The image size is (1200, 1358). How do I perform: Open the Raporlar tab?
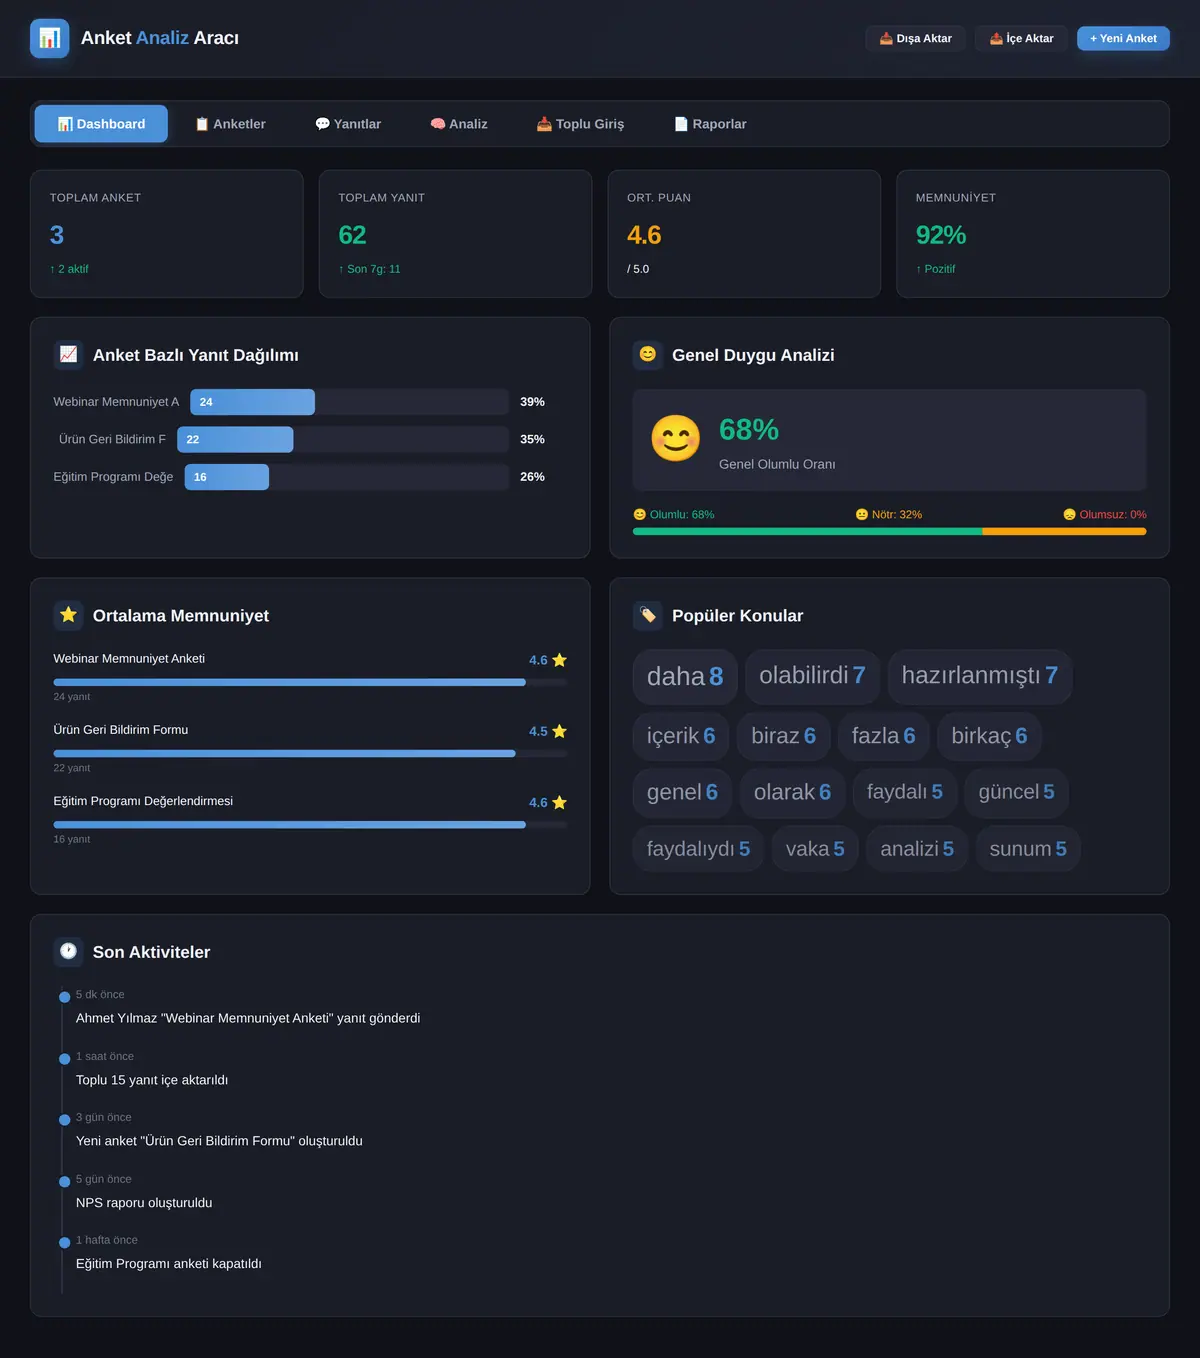pyautogui.click(x=710, y=124)
